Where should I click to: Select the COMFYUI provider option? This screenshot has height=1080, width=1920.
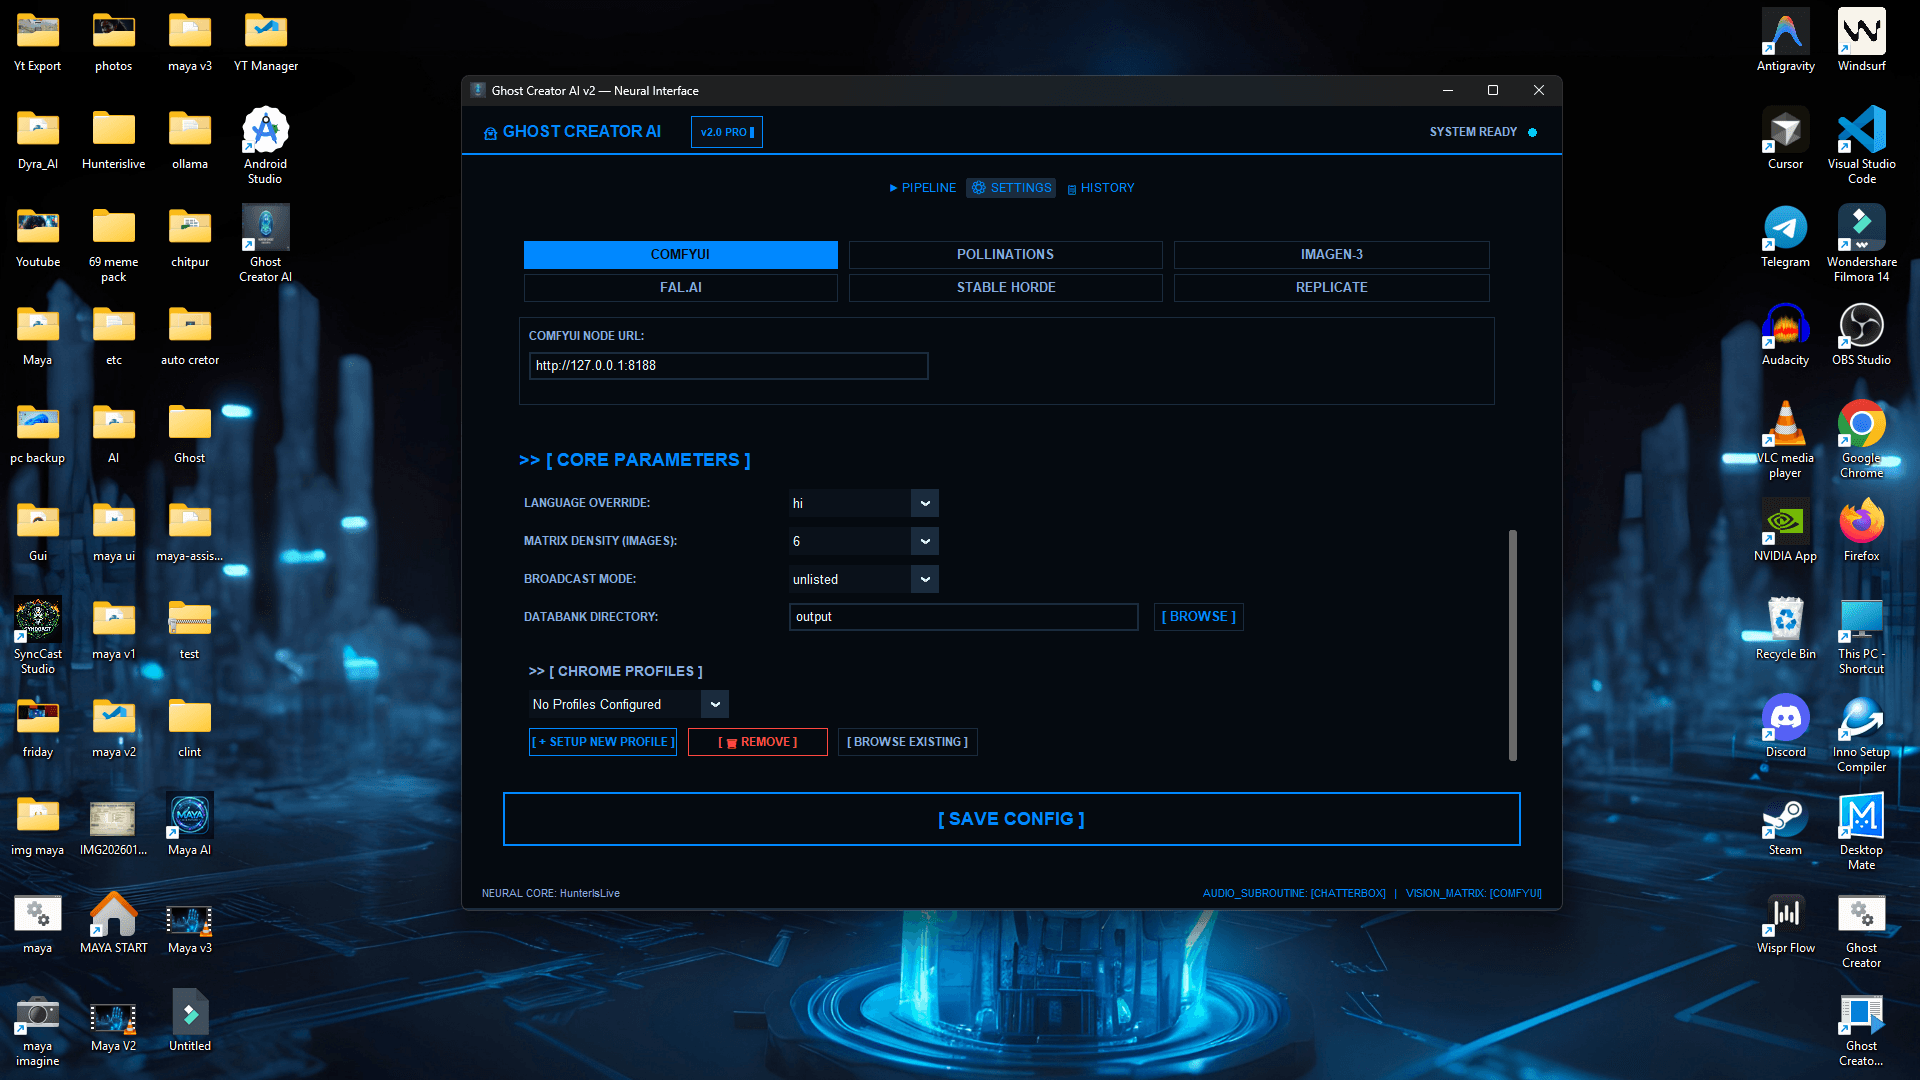[x=680, y=255]
